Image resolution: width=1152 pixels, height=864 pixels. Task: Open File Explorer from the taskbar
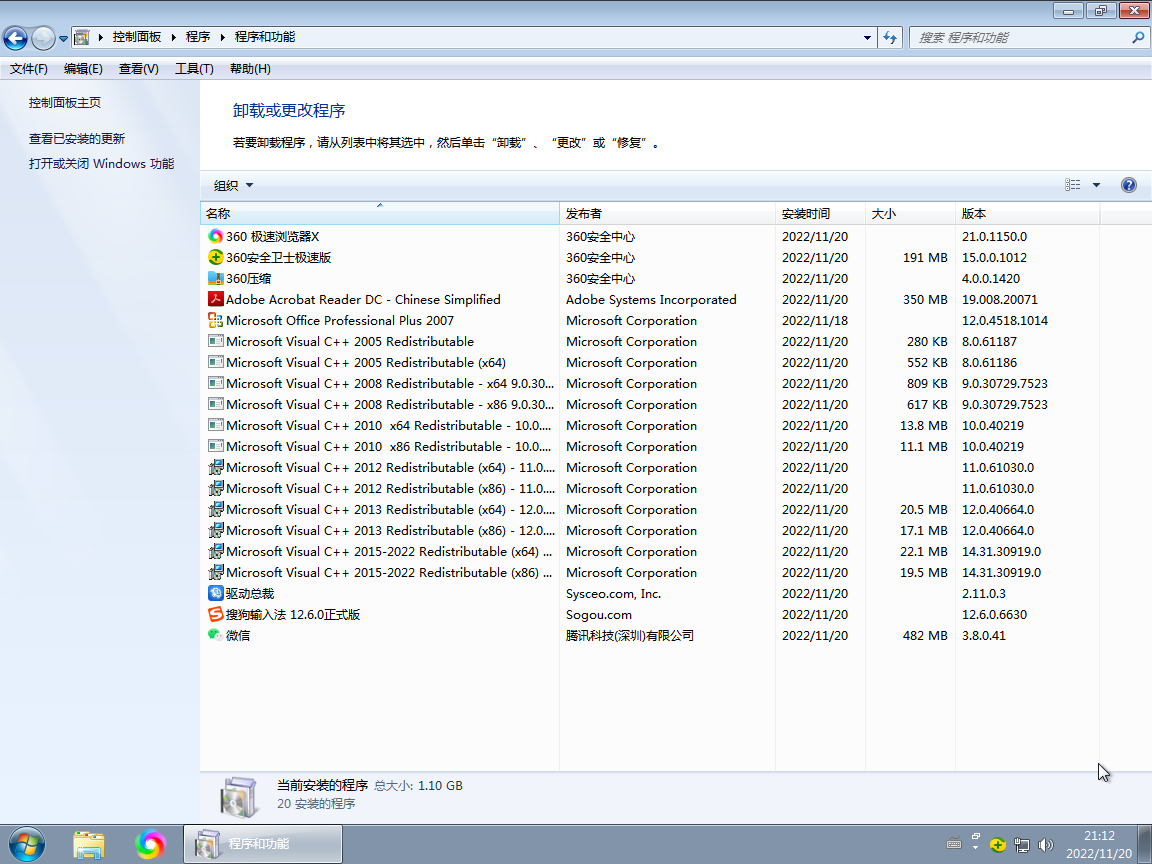tap(89, 844)
